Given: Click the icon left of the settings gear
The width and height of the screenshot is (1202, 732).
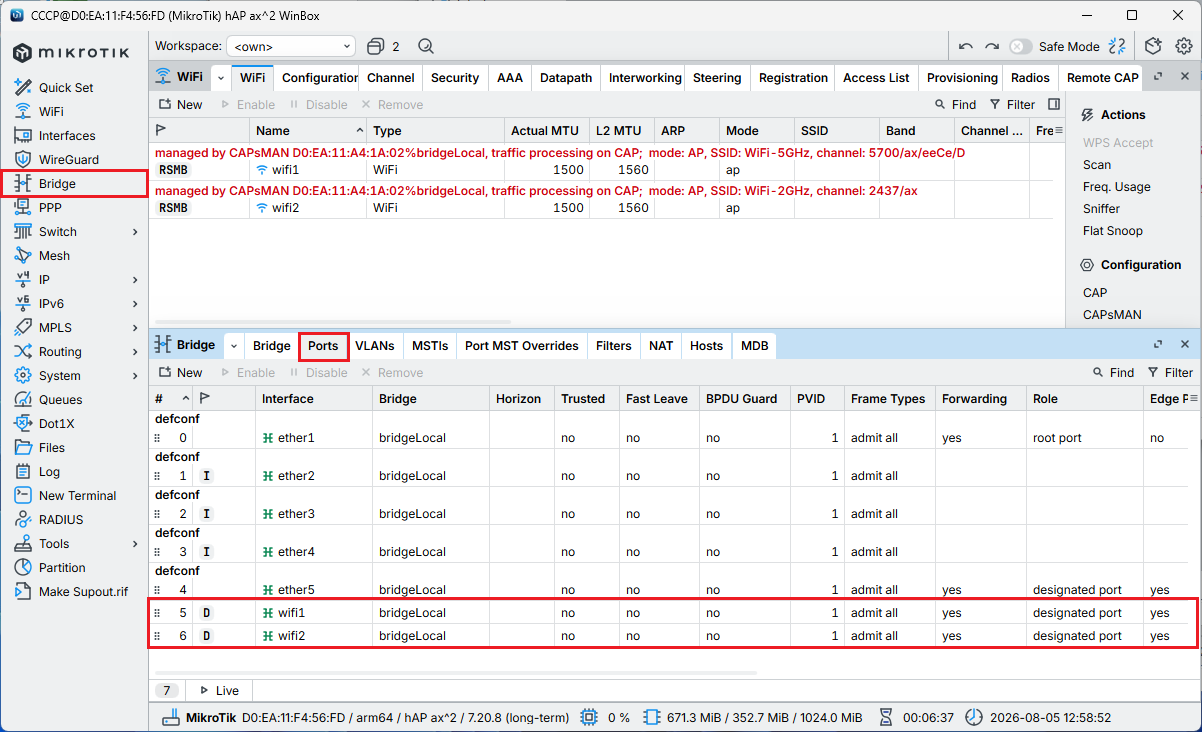Looking at the screenshot, I should pos(1153,46).
